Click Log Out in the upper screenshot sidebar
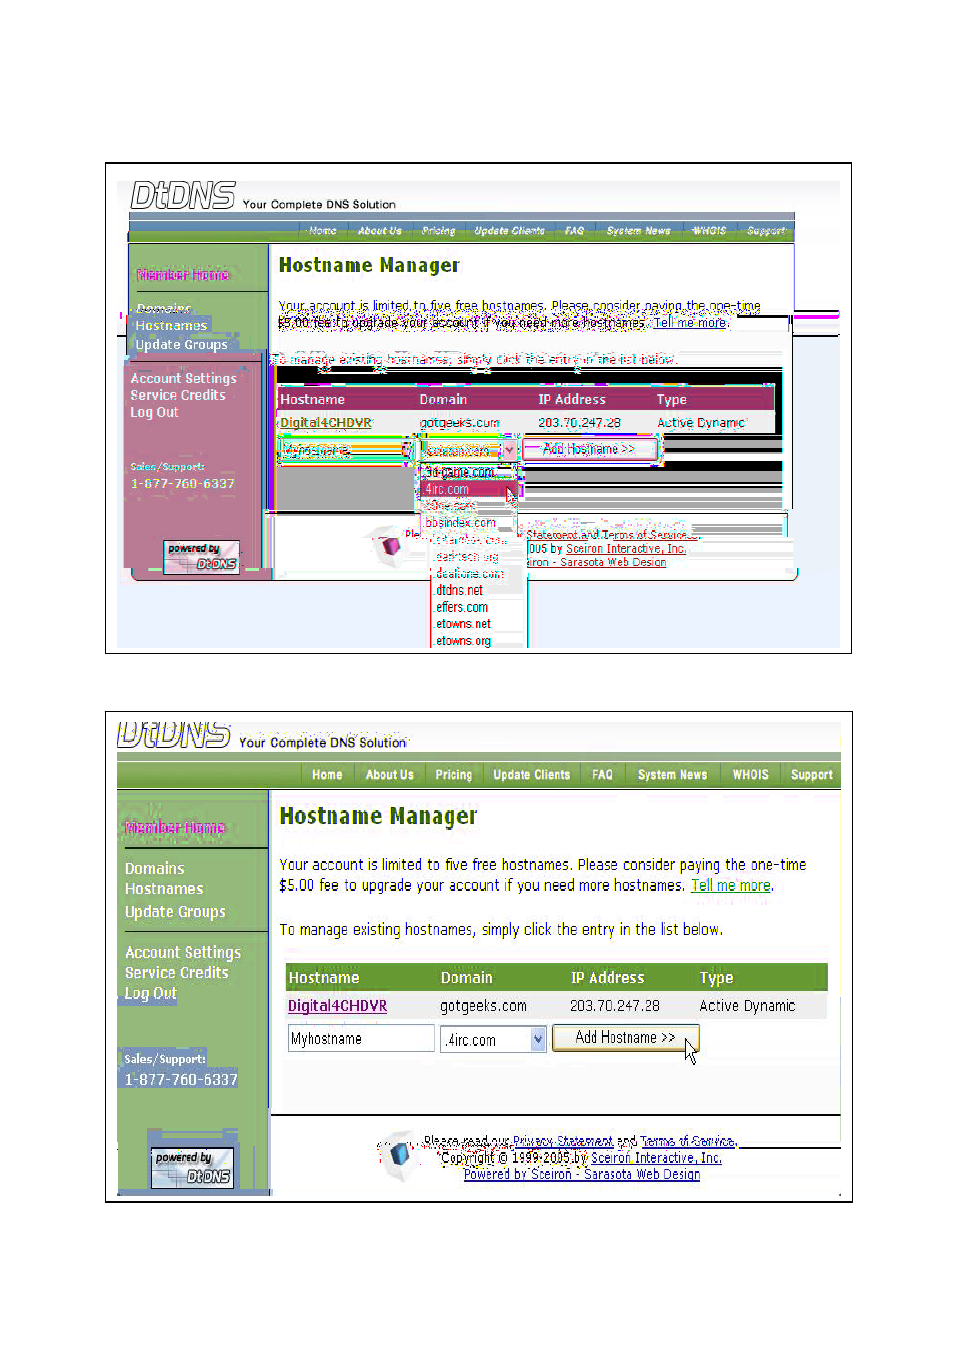 coord(154,412)
